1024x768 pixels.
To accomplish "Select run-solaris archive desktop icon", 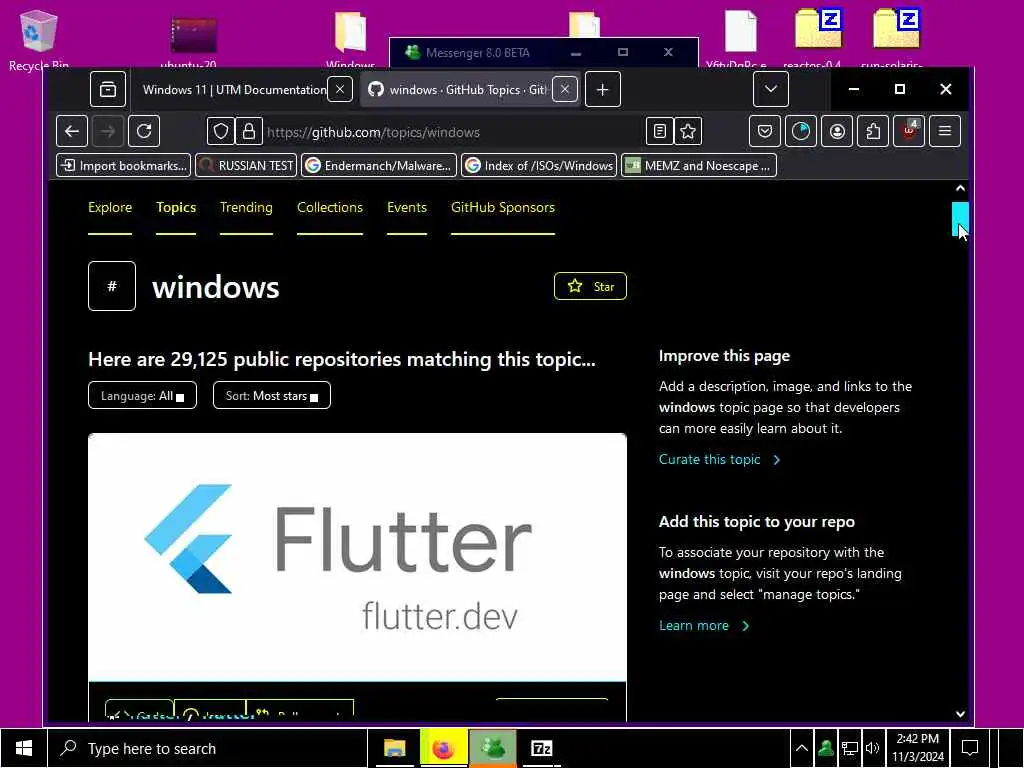I will click(897, 38).
